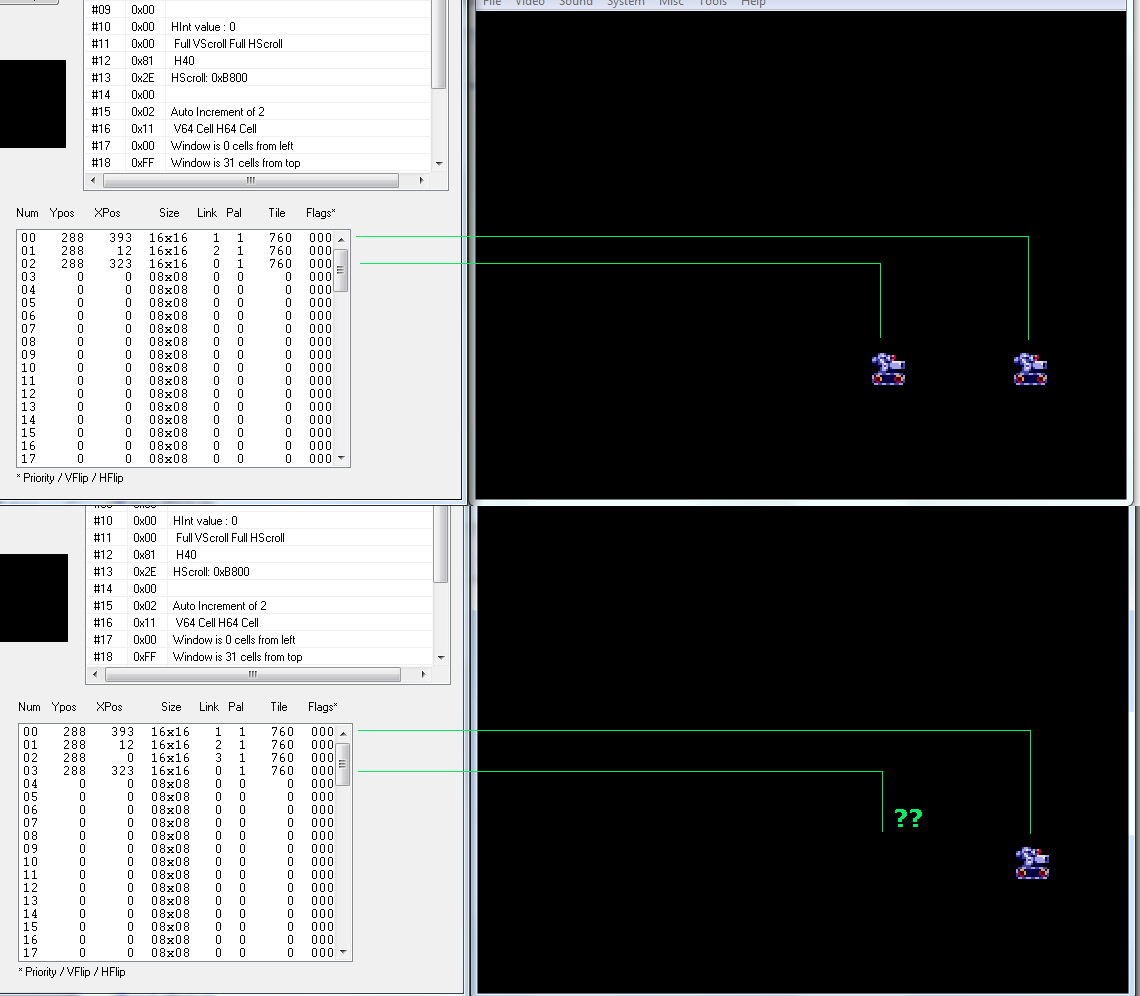Click the right tank sprite in top emulator screen
The height and width of the screenshot is (996, 1140).
click(x=1030, y=369)
